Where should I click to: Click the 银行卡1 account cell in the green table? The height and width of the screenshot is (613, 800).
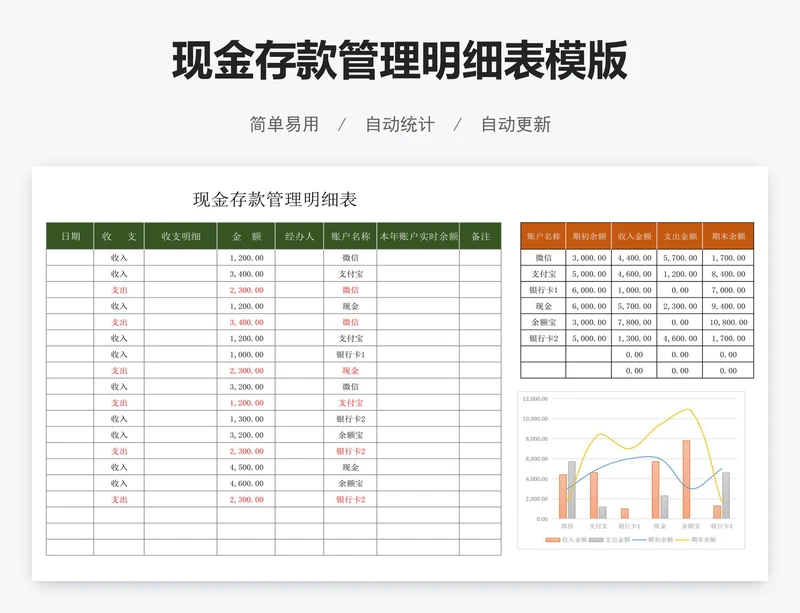351,354
